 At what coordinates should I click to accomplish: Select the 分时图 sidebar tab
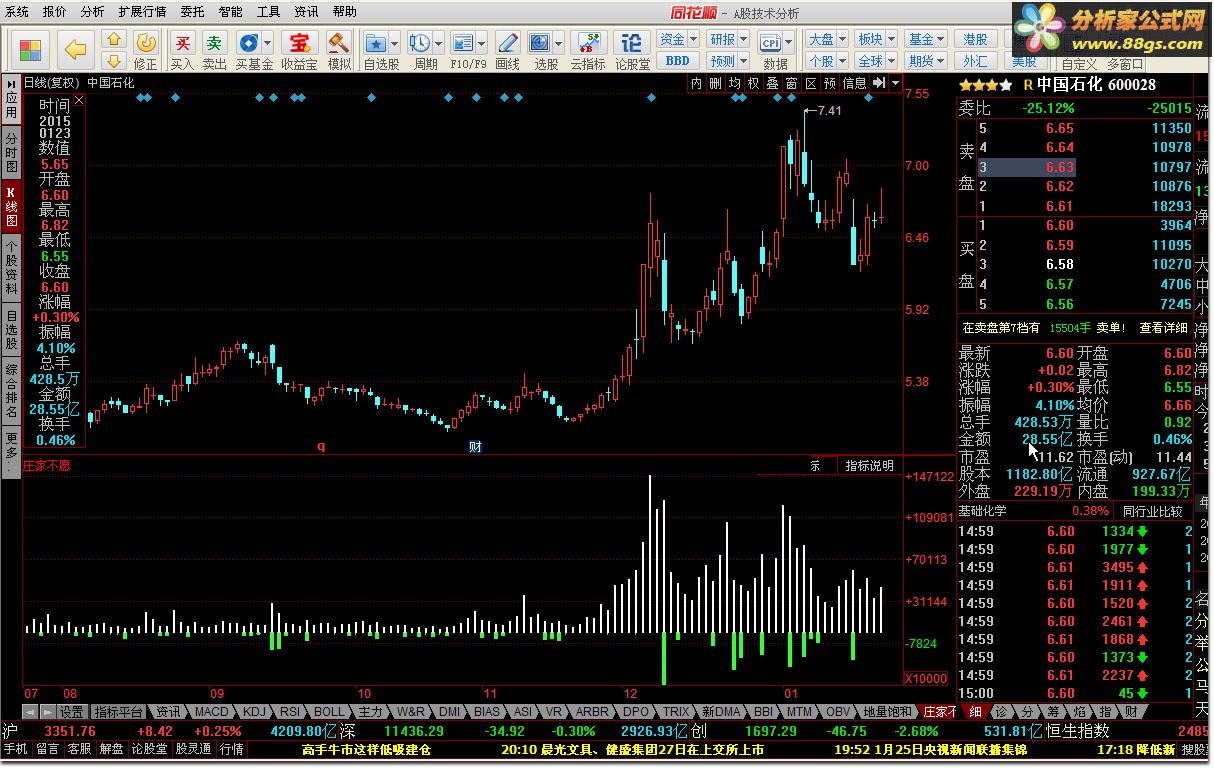pos(11,151)
